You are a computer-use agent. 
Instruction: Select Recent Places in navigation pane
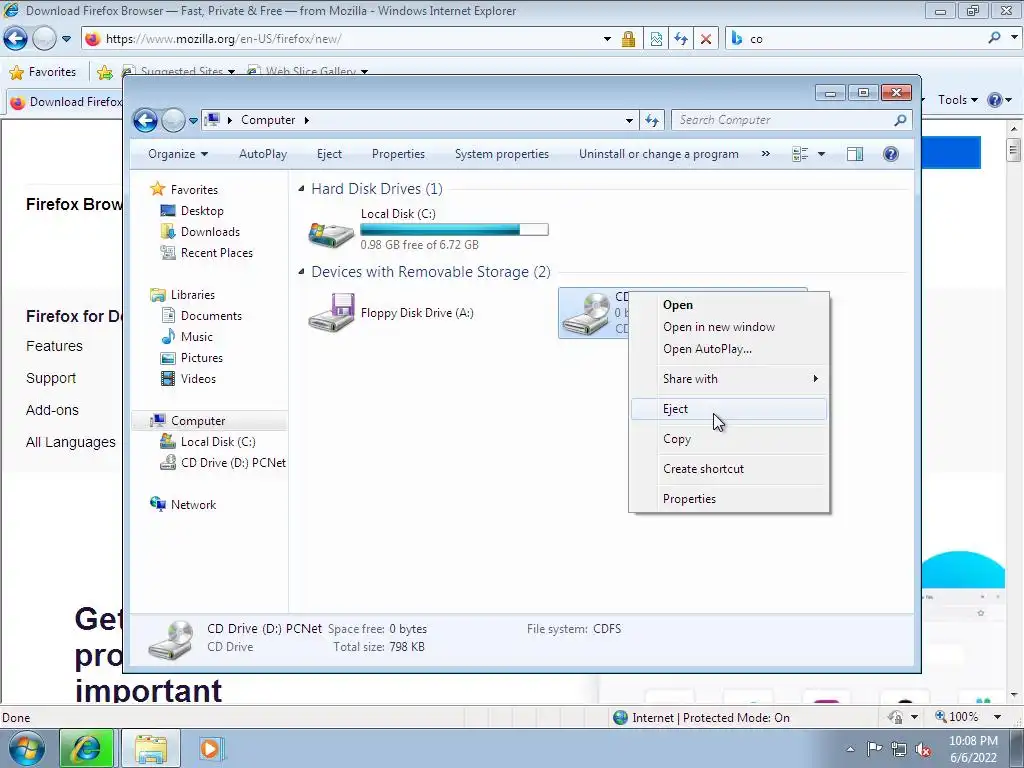[216, 253]
